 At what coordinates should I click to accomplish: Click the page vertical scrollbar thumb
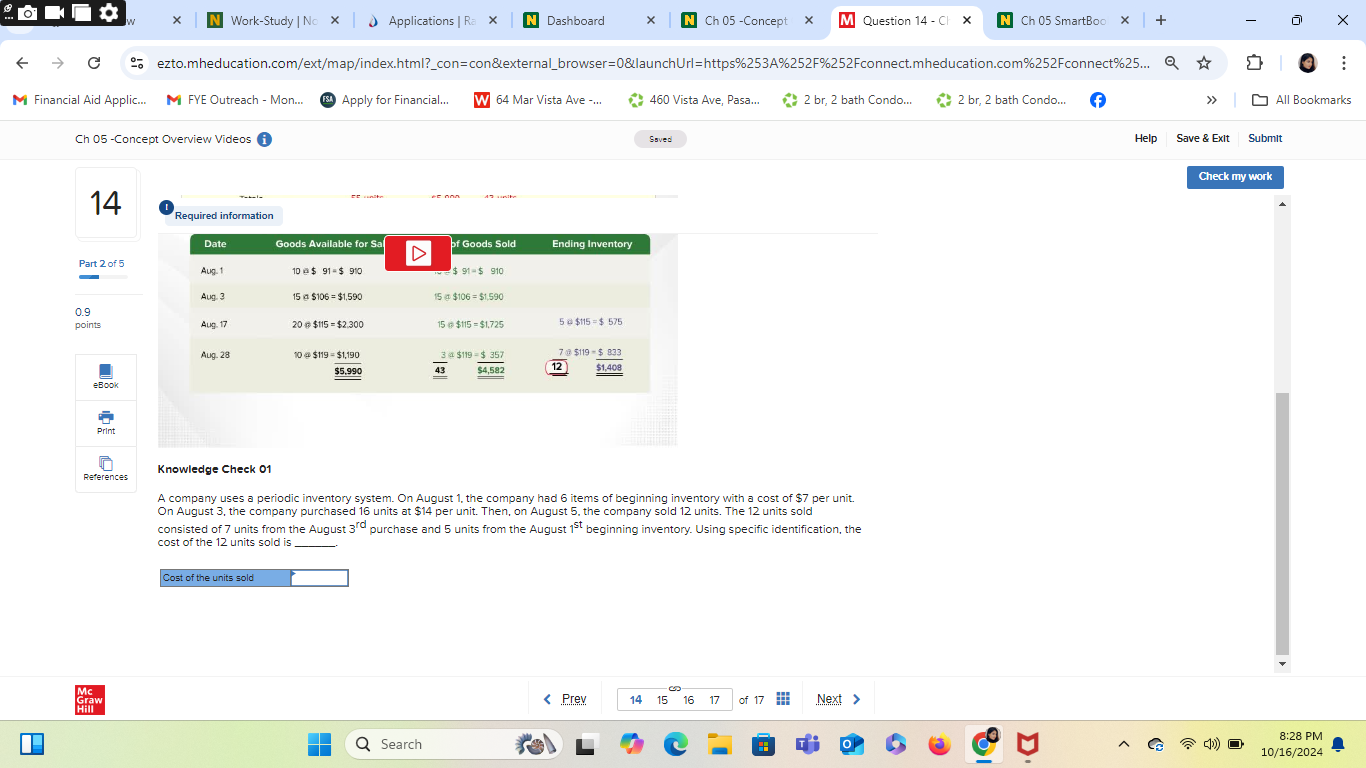pos(1283,523)
